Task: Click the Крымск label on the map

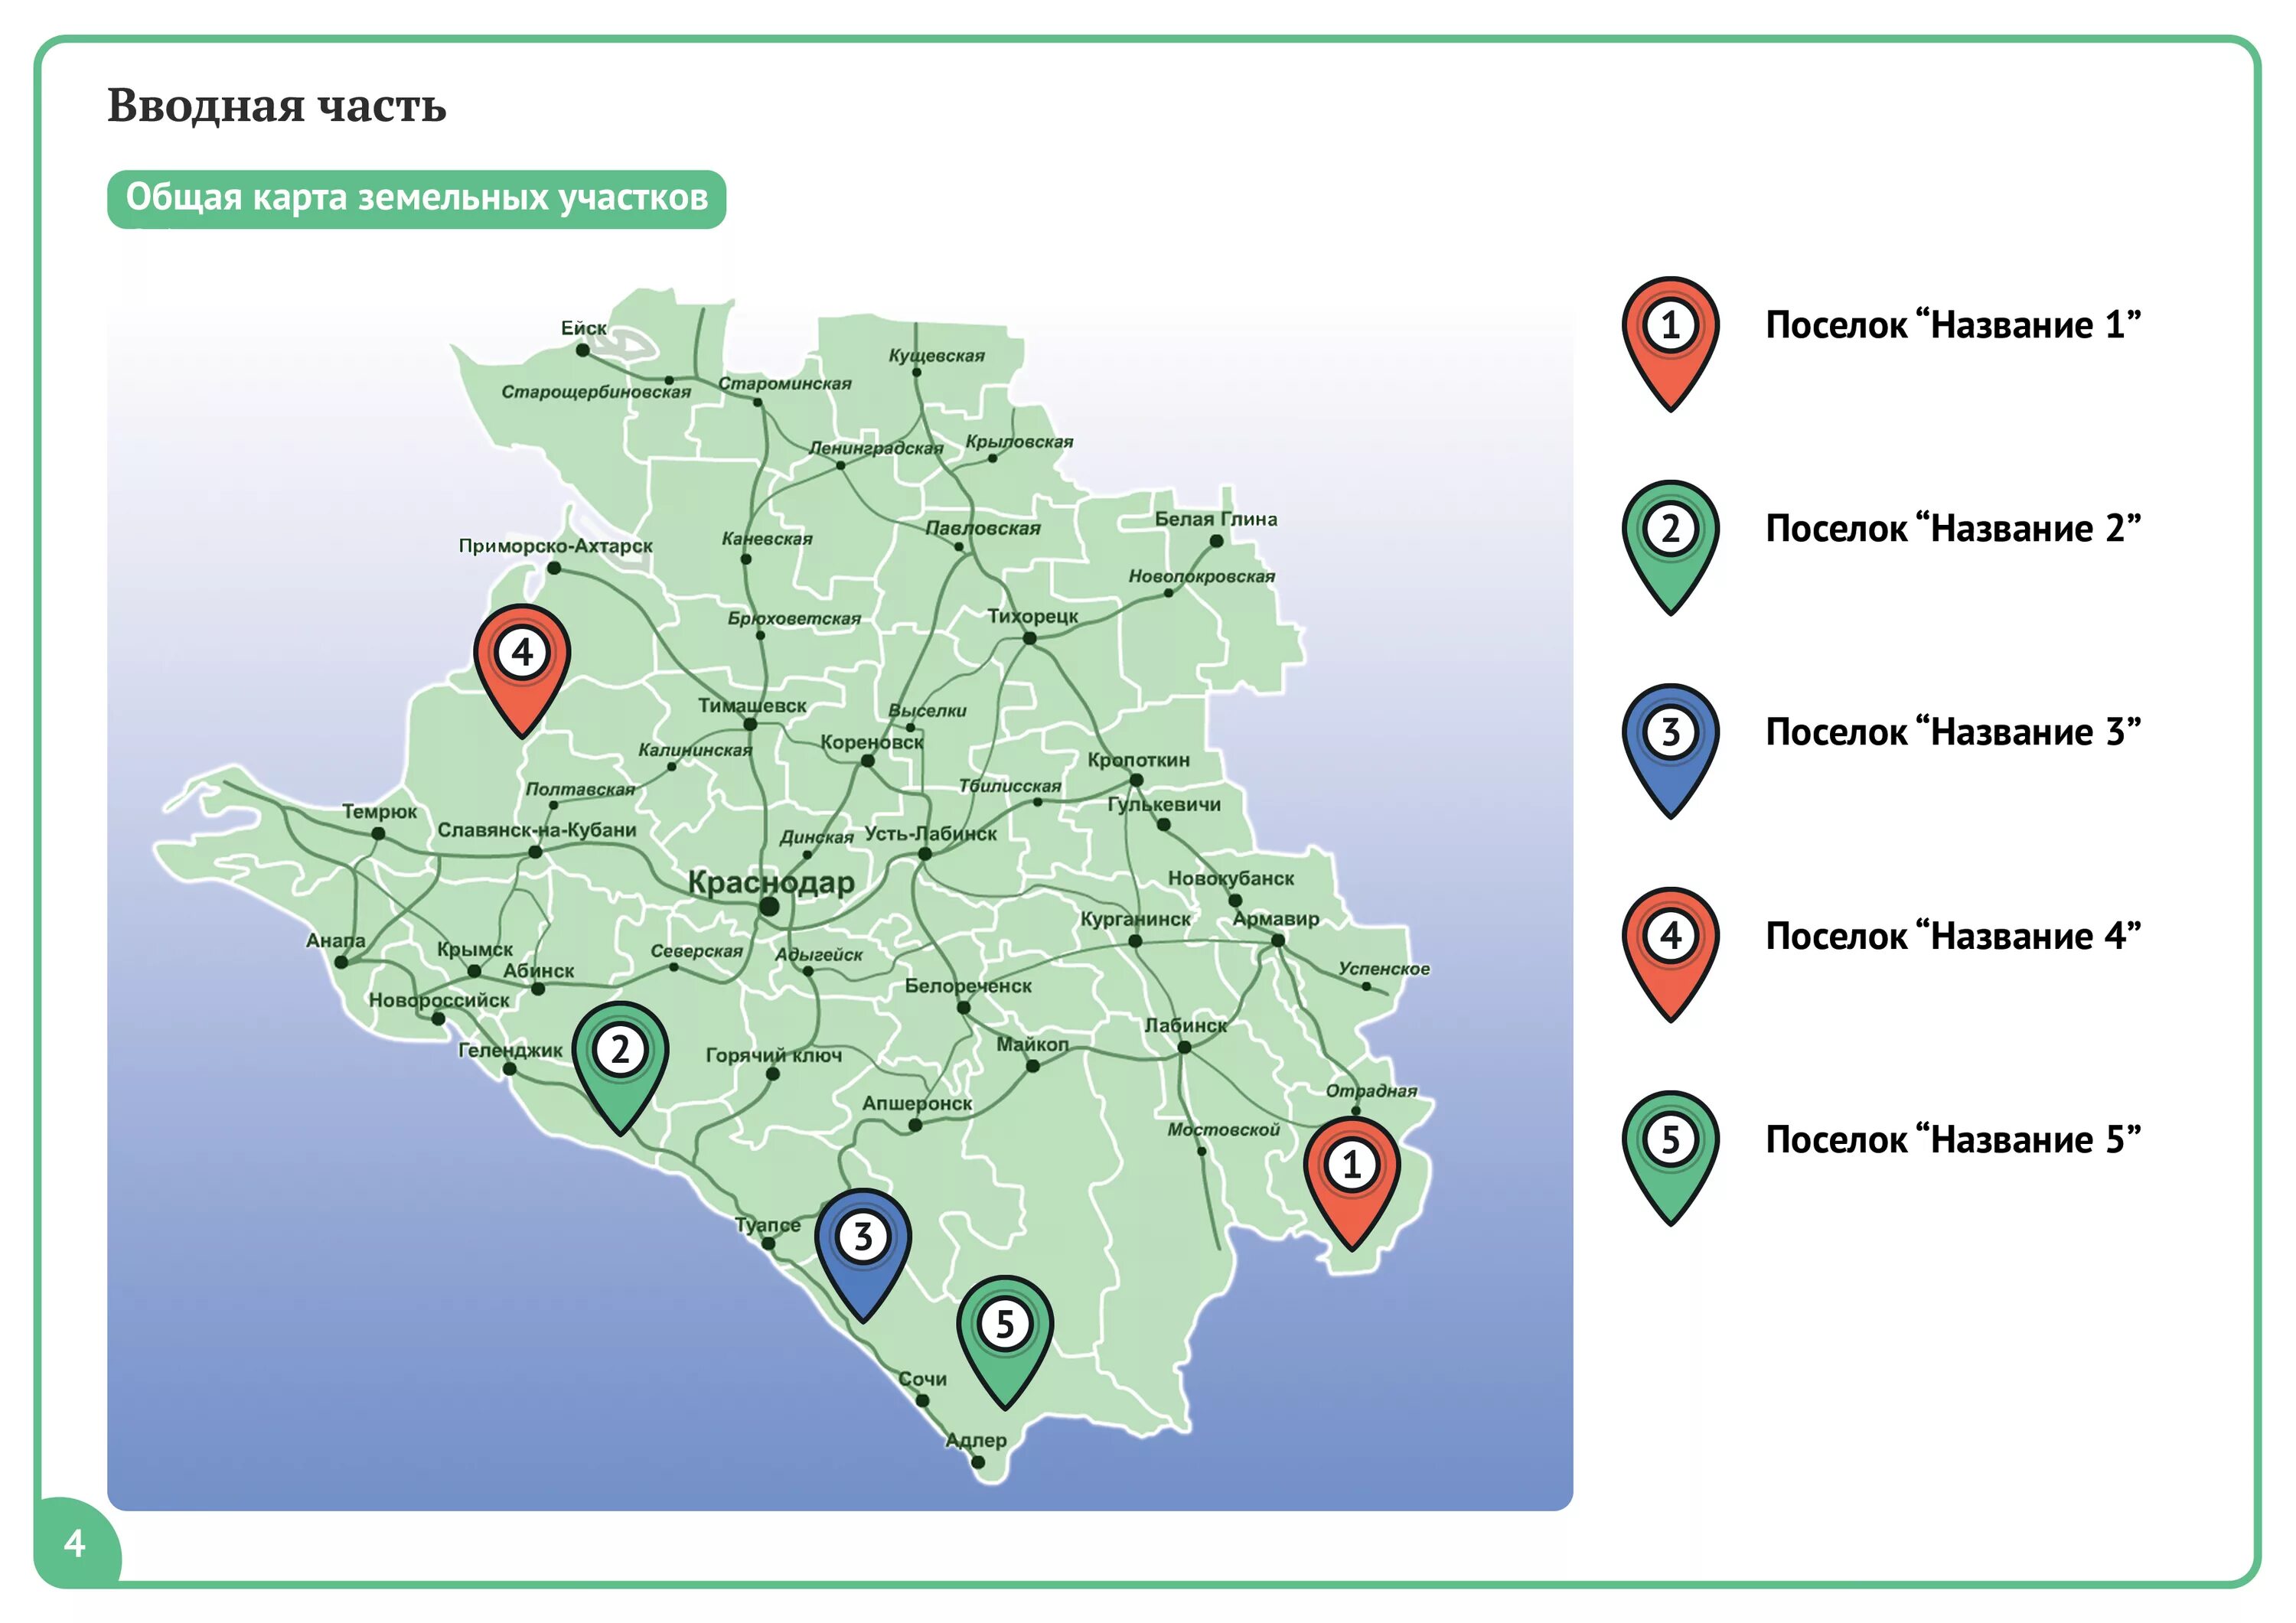Action: tap(475, 950)
